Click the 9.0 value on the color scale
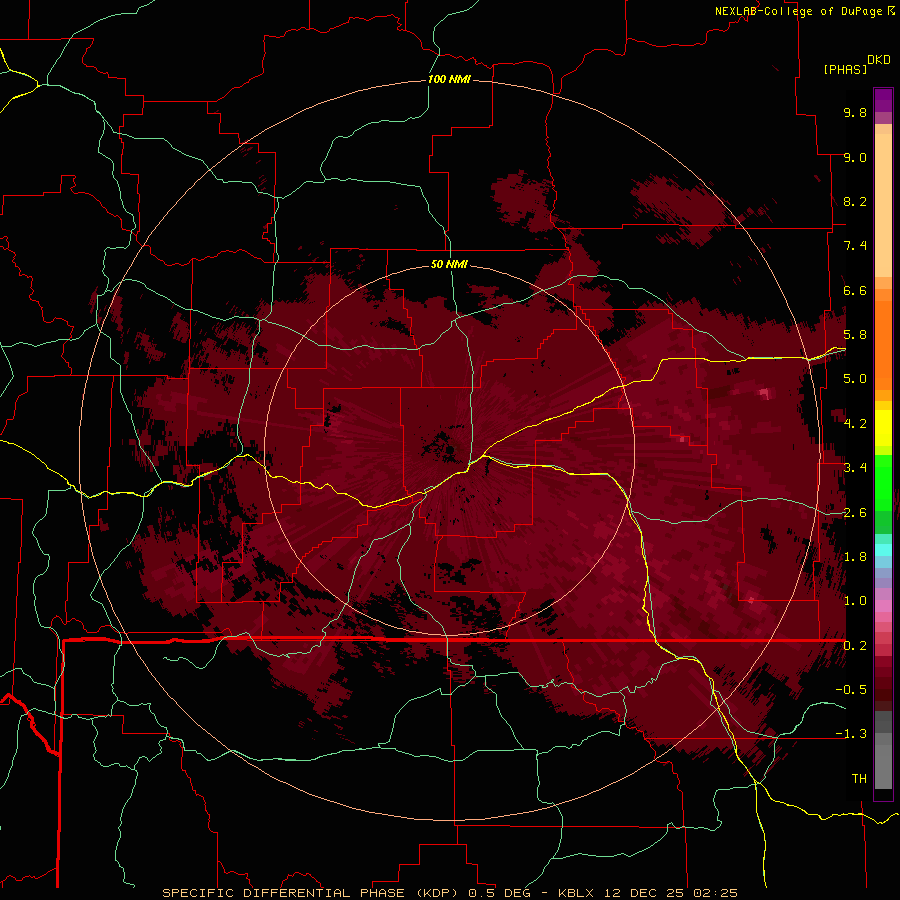This screenshot has height=900, width=900. pos(855,157)
